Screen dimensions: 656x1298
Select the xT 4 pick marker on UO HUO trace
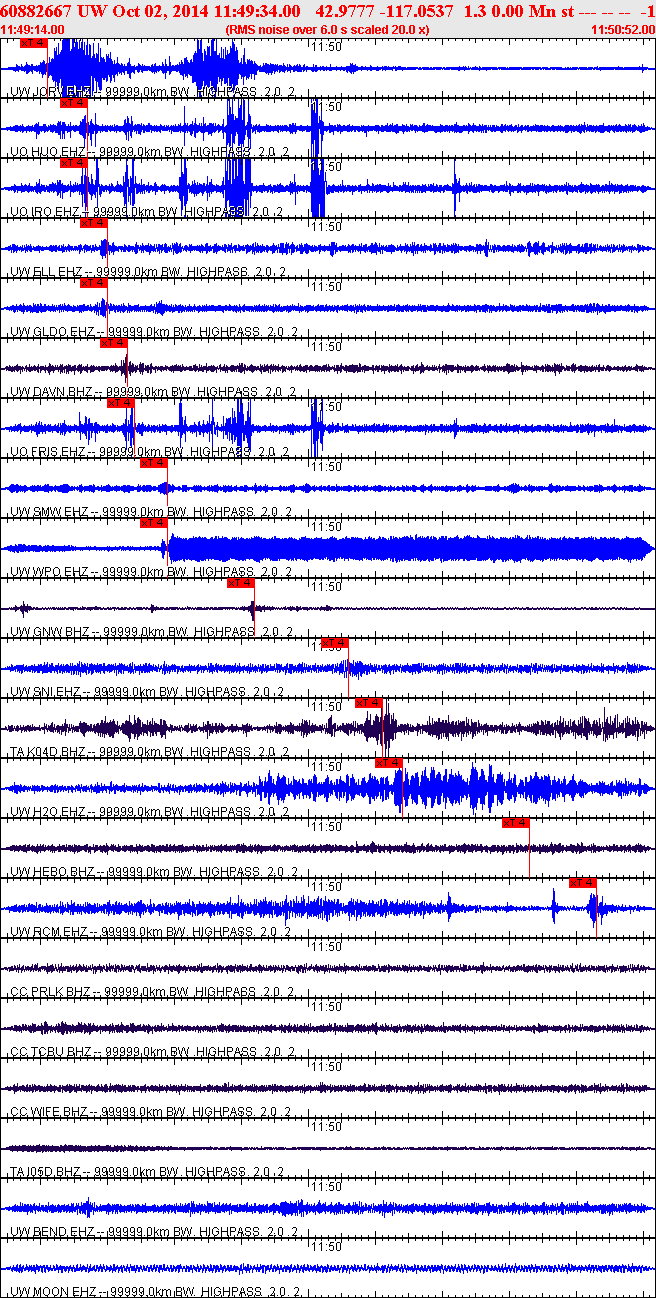74,103
